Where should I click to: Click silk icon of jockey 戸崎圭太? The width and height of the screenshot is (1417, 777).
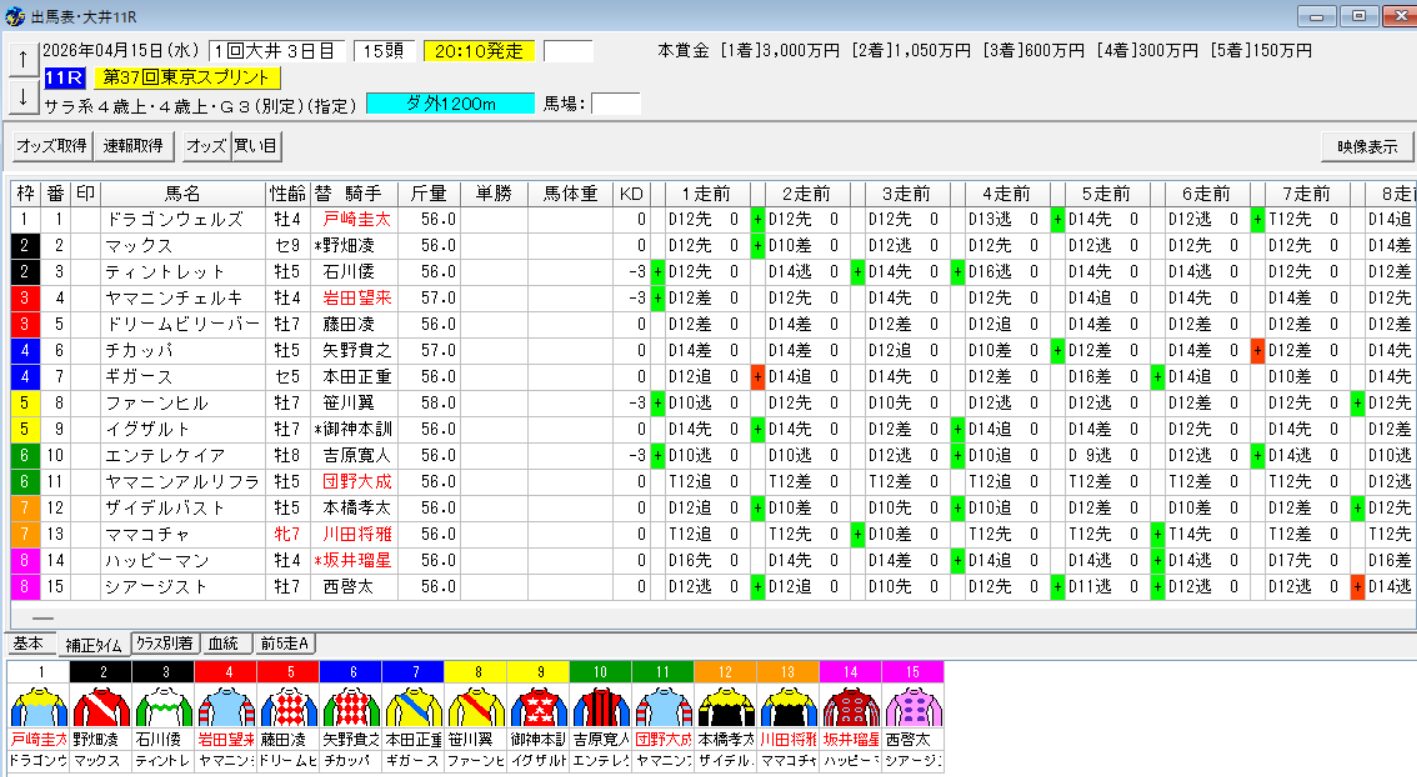point(38,709)
